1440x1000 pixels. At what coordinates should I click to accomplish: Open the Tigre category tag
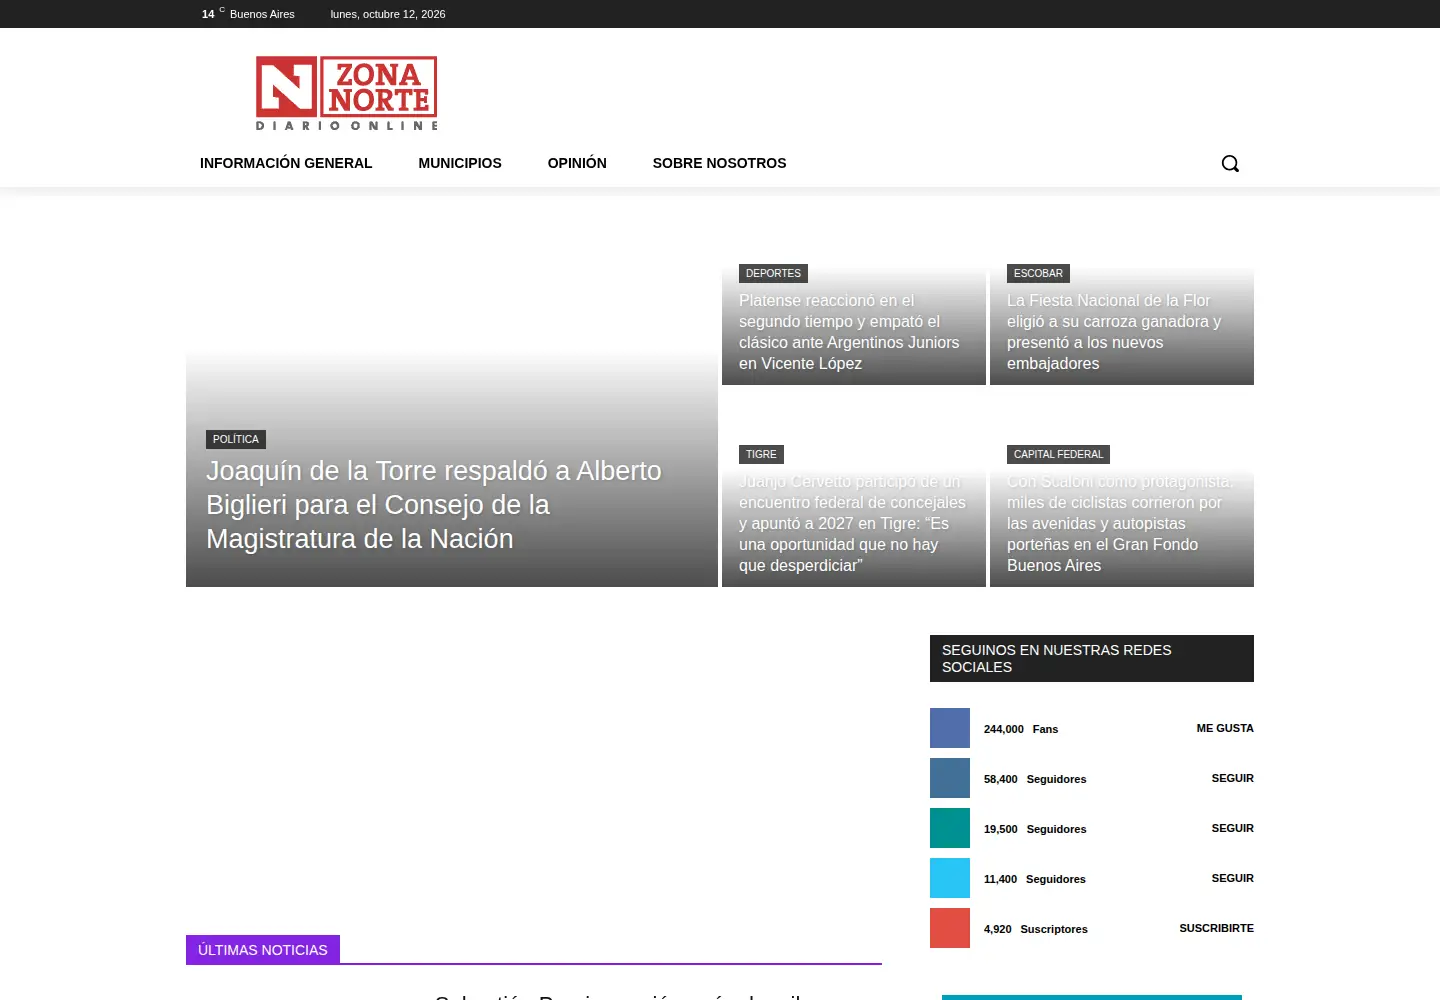[761, 454]
